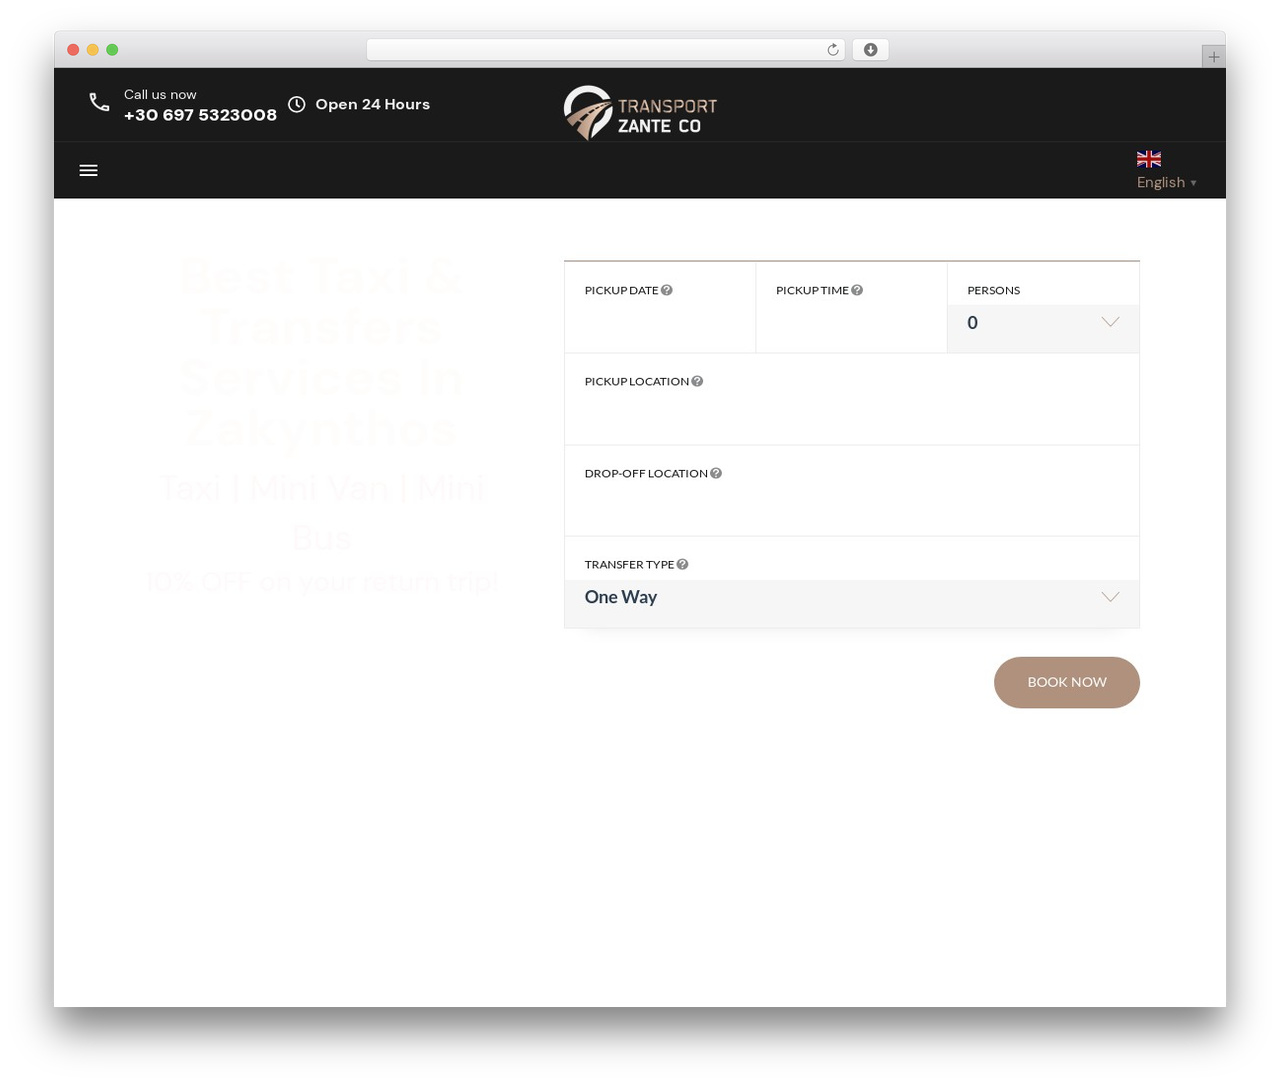Click the Transfer Type help icon

point(682,564)
